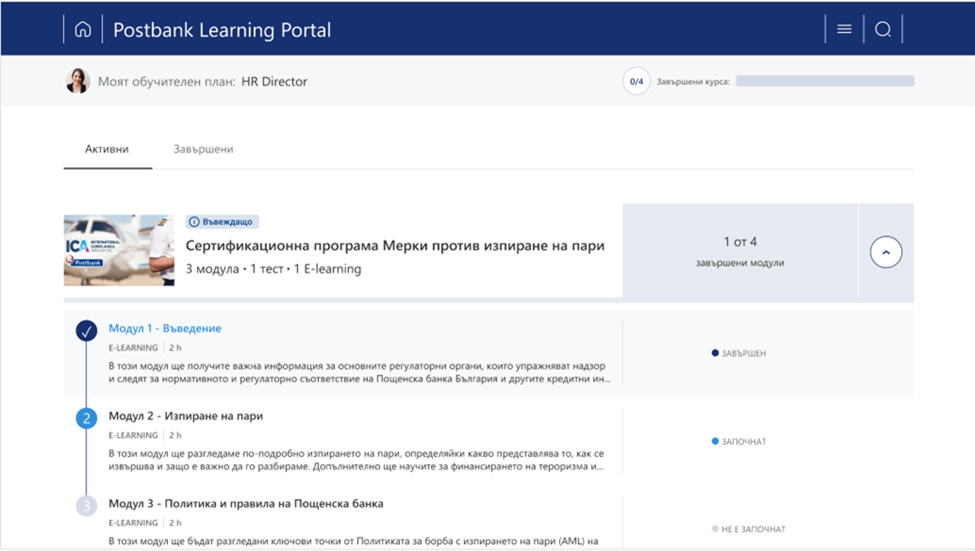975x551 pixels.
Task: Open Модул 2 - Изпиране на пари
Action: click(185, 416)
